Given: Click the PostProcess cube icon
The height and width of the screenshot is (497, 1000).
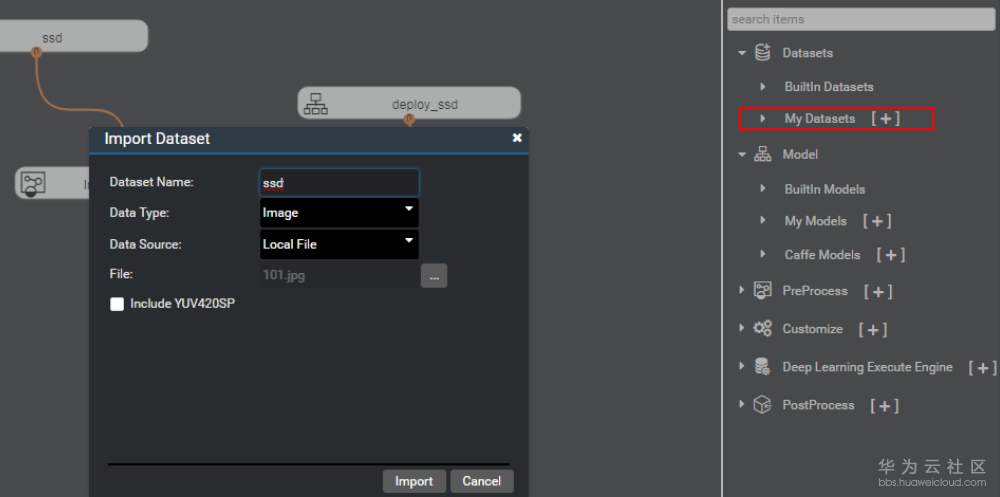Looking at the screenshot, I should [x=762, y=404].
